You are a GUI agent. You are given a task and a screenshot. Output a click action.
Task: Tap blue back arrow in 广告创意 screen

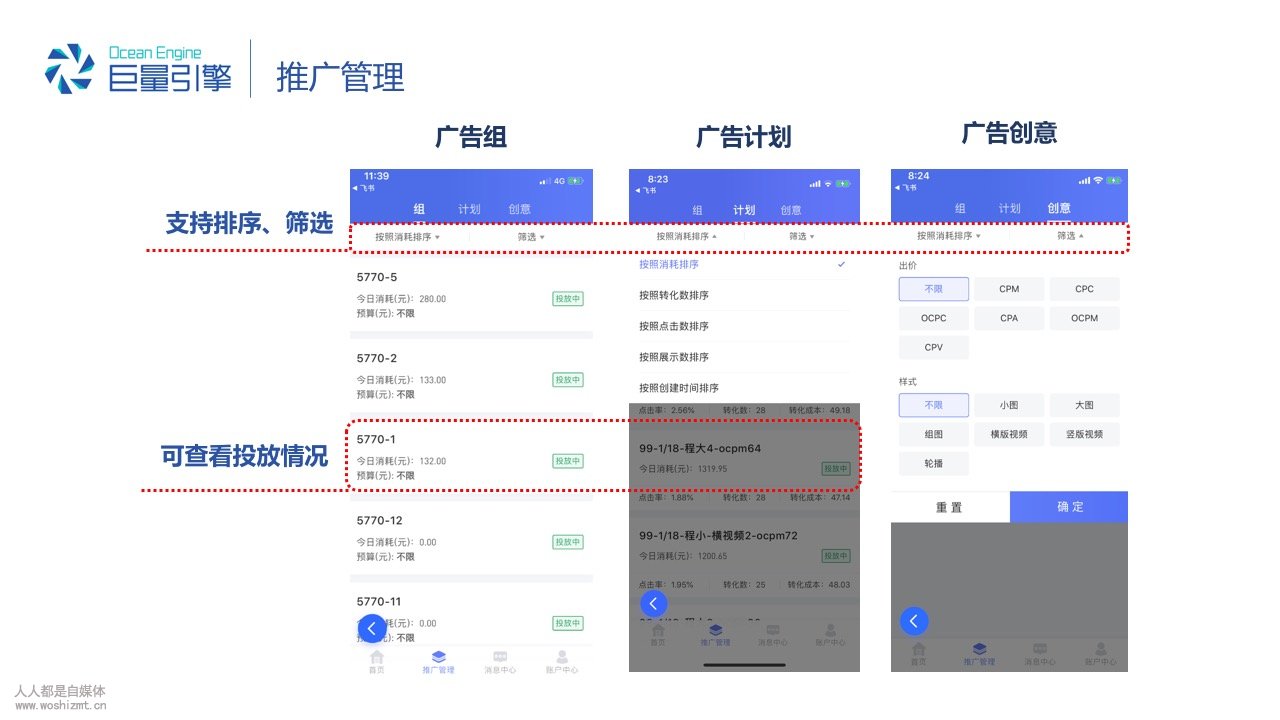913,621
